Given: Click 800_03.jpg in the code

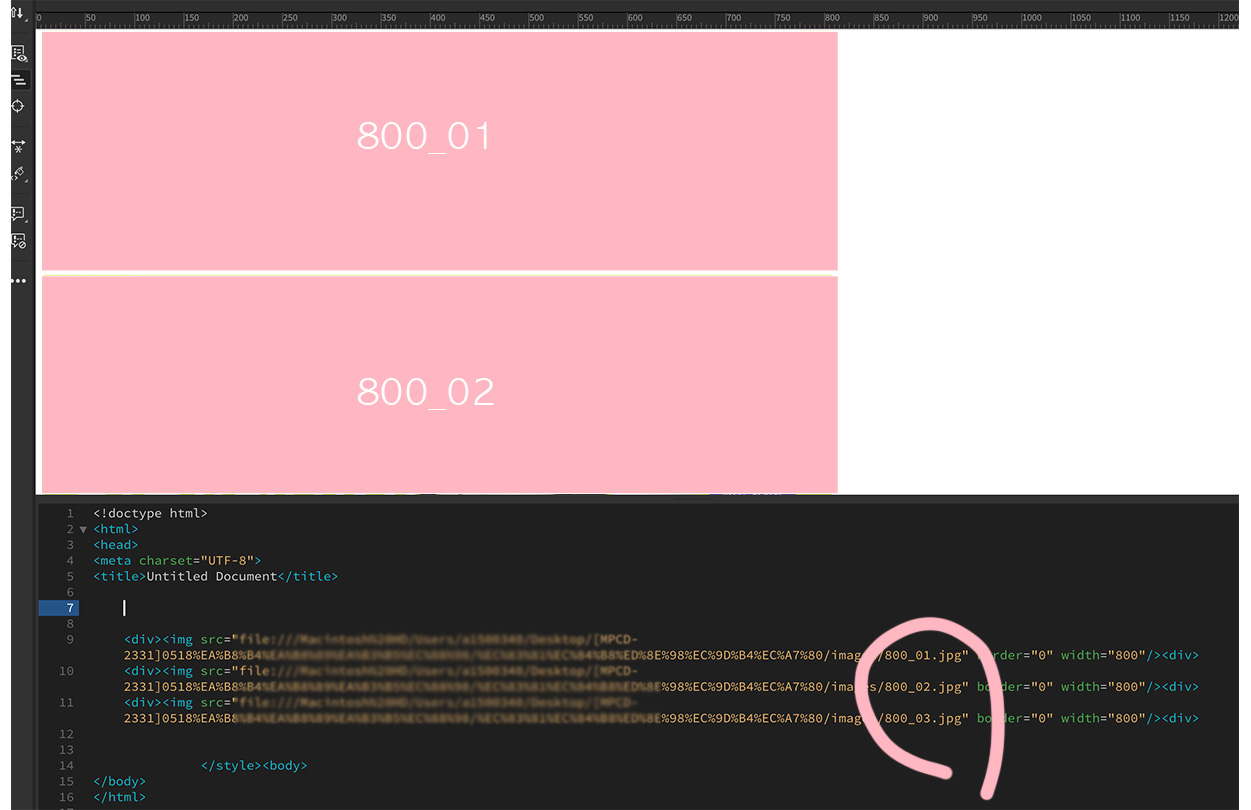Looking at the screenshot, I should pyautogui.click(x=923, y=719).
